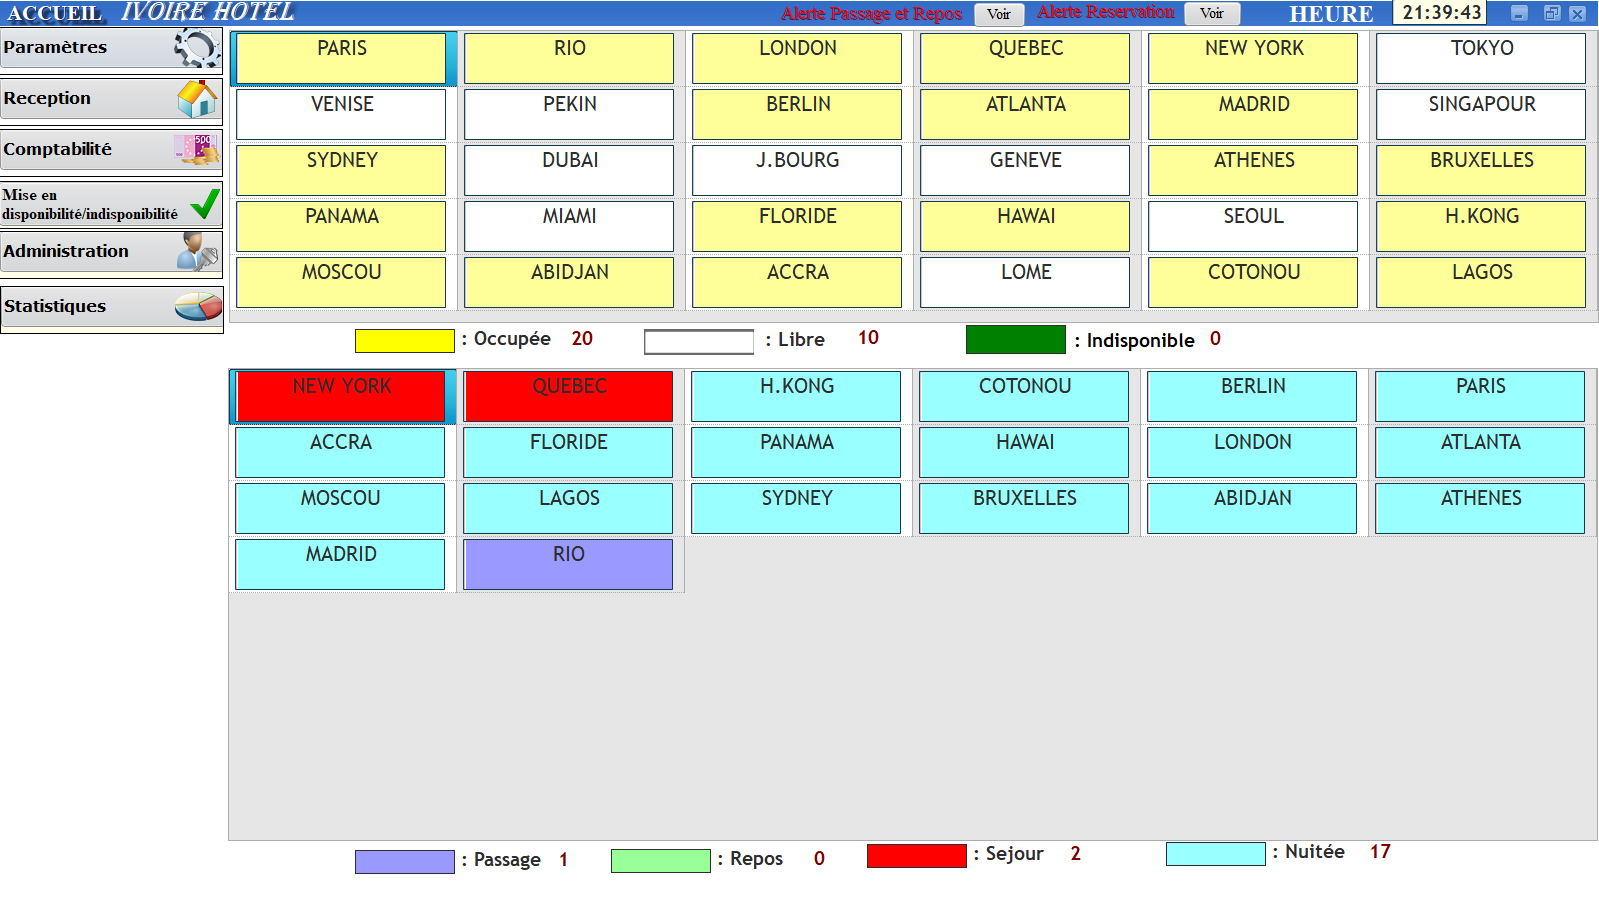Click the house icon for Reception
Image resolution: width=1599 pixels, height=900 pixels.
(197, 99)
